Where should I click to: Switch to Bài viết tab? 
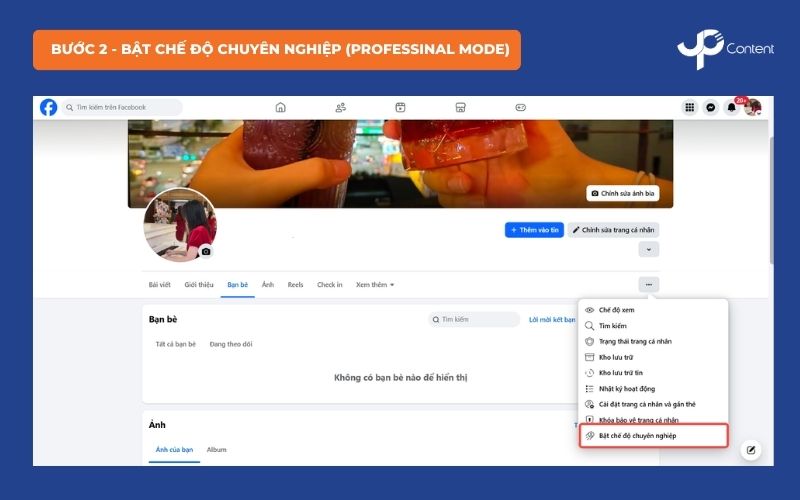pos(159,285)
